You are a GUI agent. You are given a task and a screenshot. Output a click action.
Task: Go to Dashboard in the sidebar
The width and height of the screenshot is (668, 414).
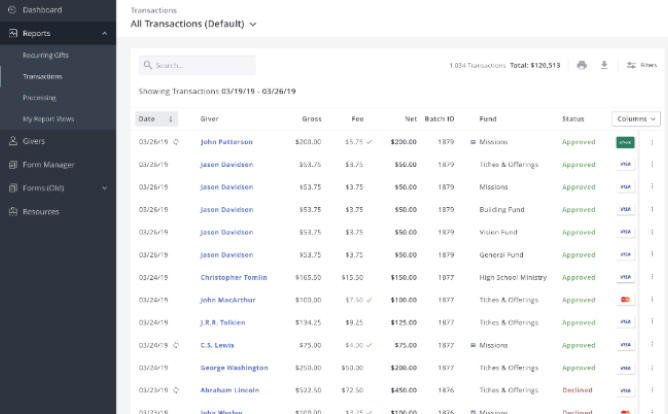click(x=41, y=10)
